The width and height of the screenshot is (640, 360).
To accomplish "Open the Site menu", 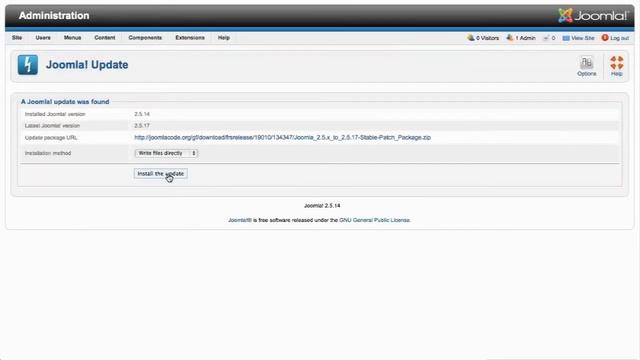I will [x=17, y=38].
